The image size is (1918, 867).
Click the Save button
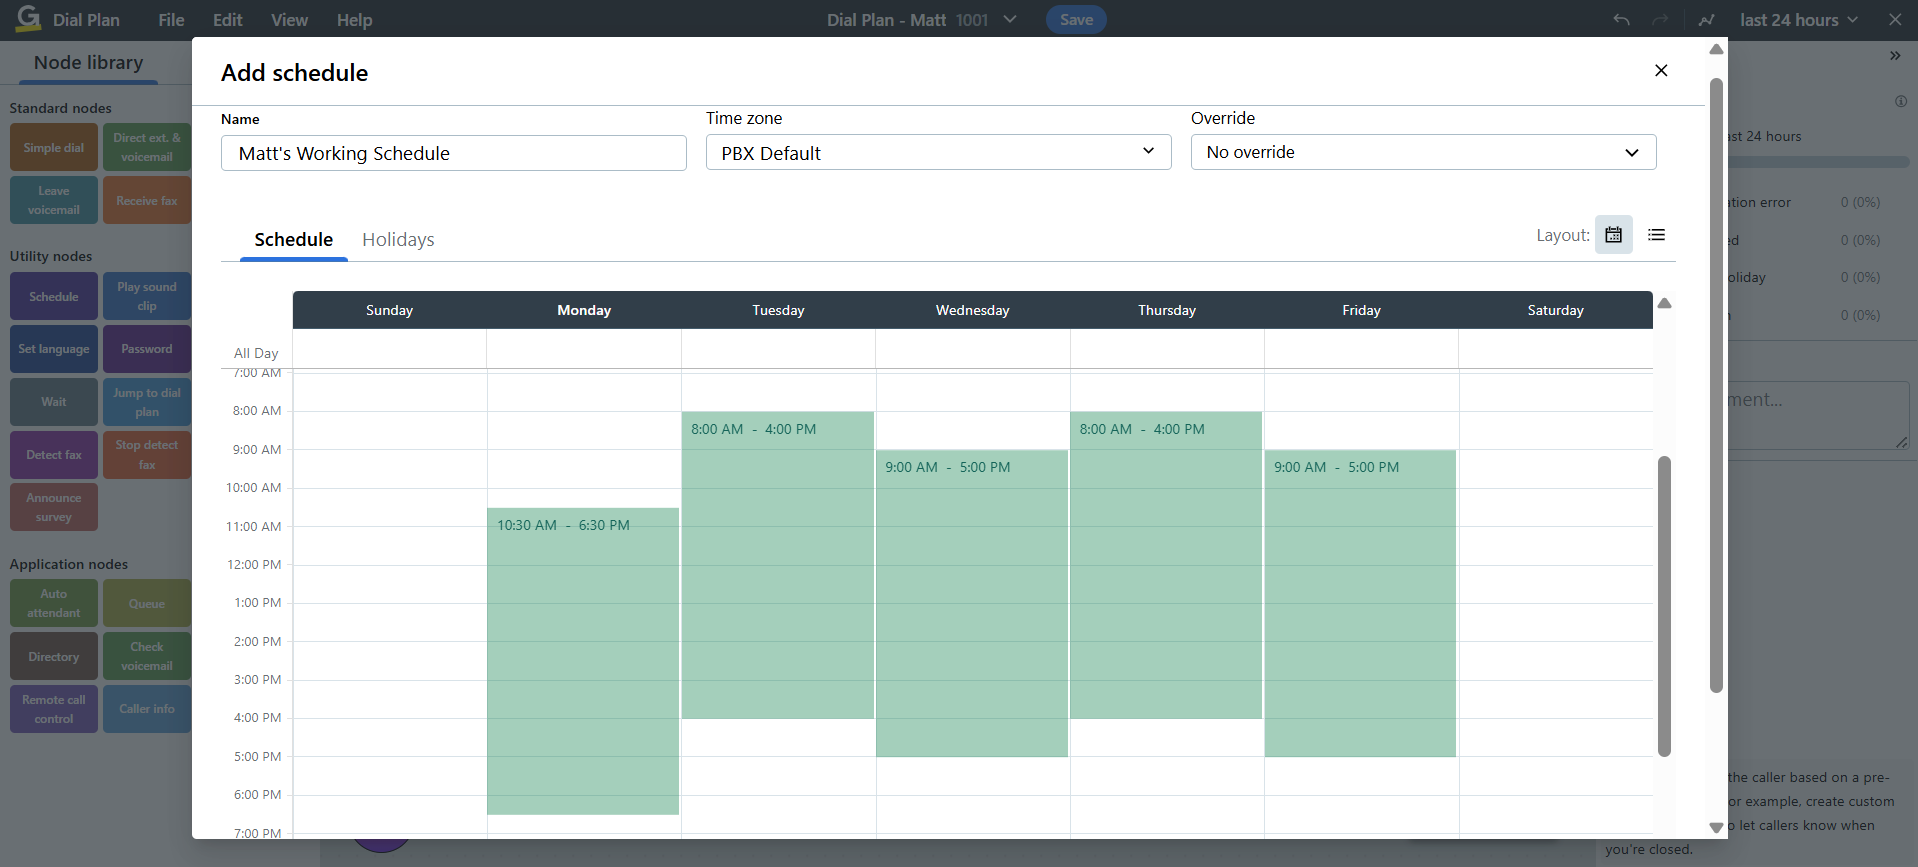[1076, 20]
